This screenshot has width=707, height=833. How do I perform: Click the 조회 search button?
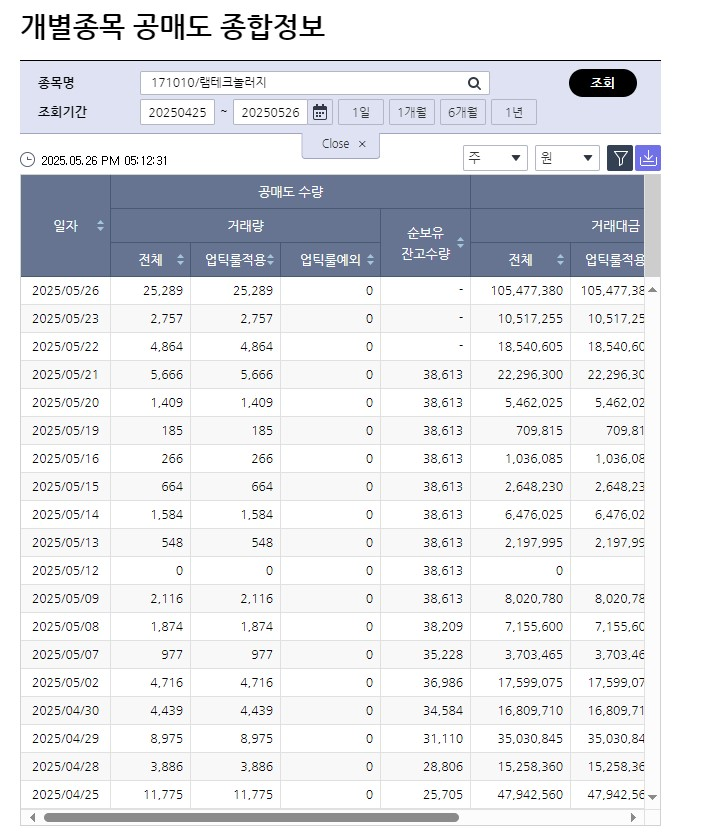pos(603,83)
